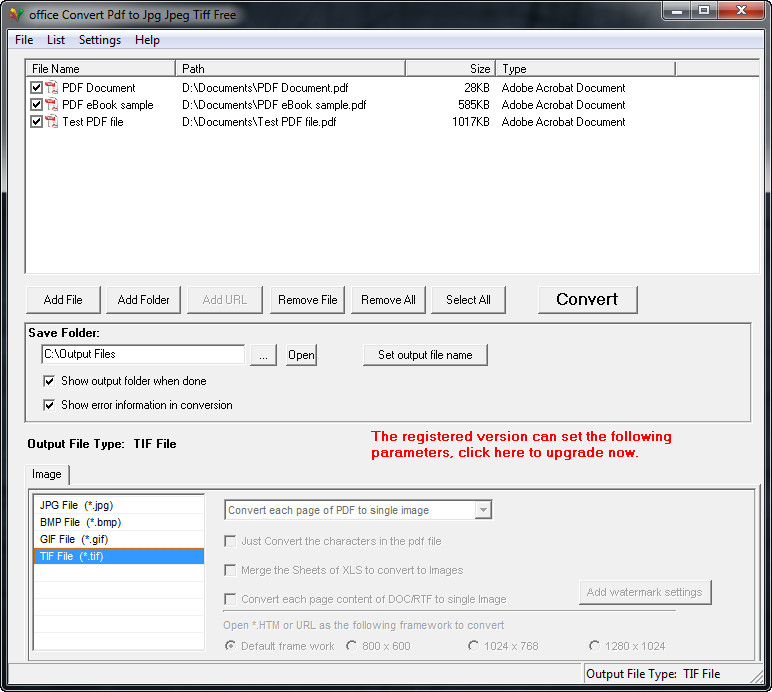Screen dimensions: 772x692
Task: Uncheck the Test PDF file row checkbox
Action: (36, 121)
